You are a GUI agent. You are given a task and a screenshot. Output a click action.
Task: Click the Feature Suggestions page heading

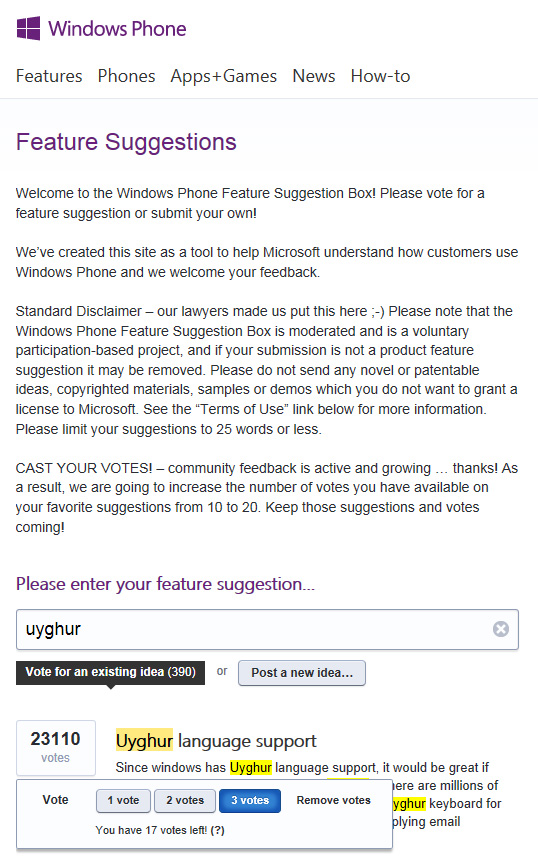click(126, 142)
